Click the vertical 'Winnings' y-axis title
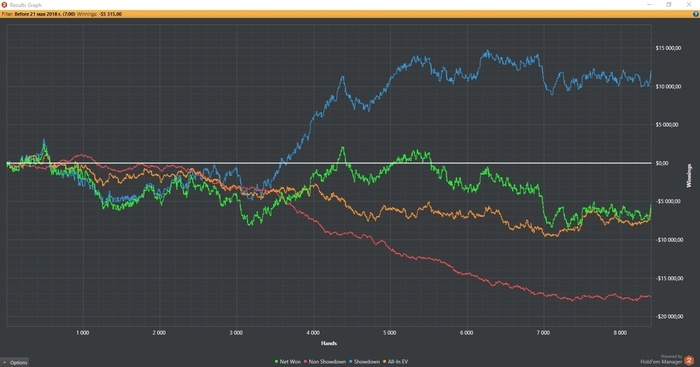Viewport: 700px width, 367px height. click(x=689, y=175)
